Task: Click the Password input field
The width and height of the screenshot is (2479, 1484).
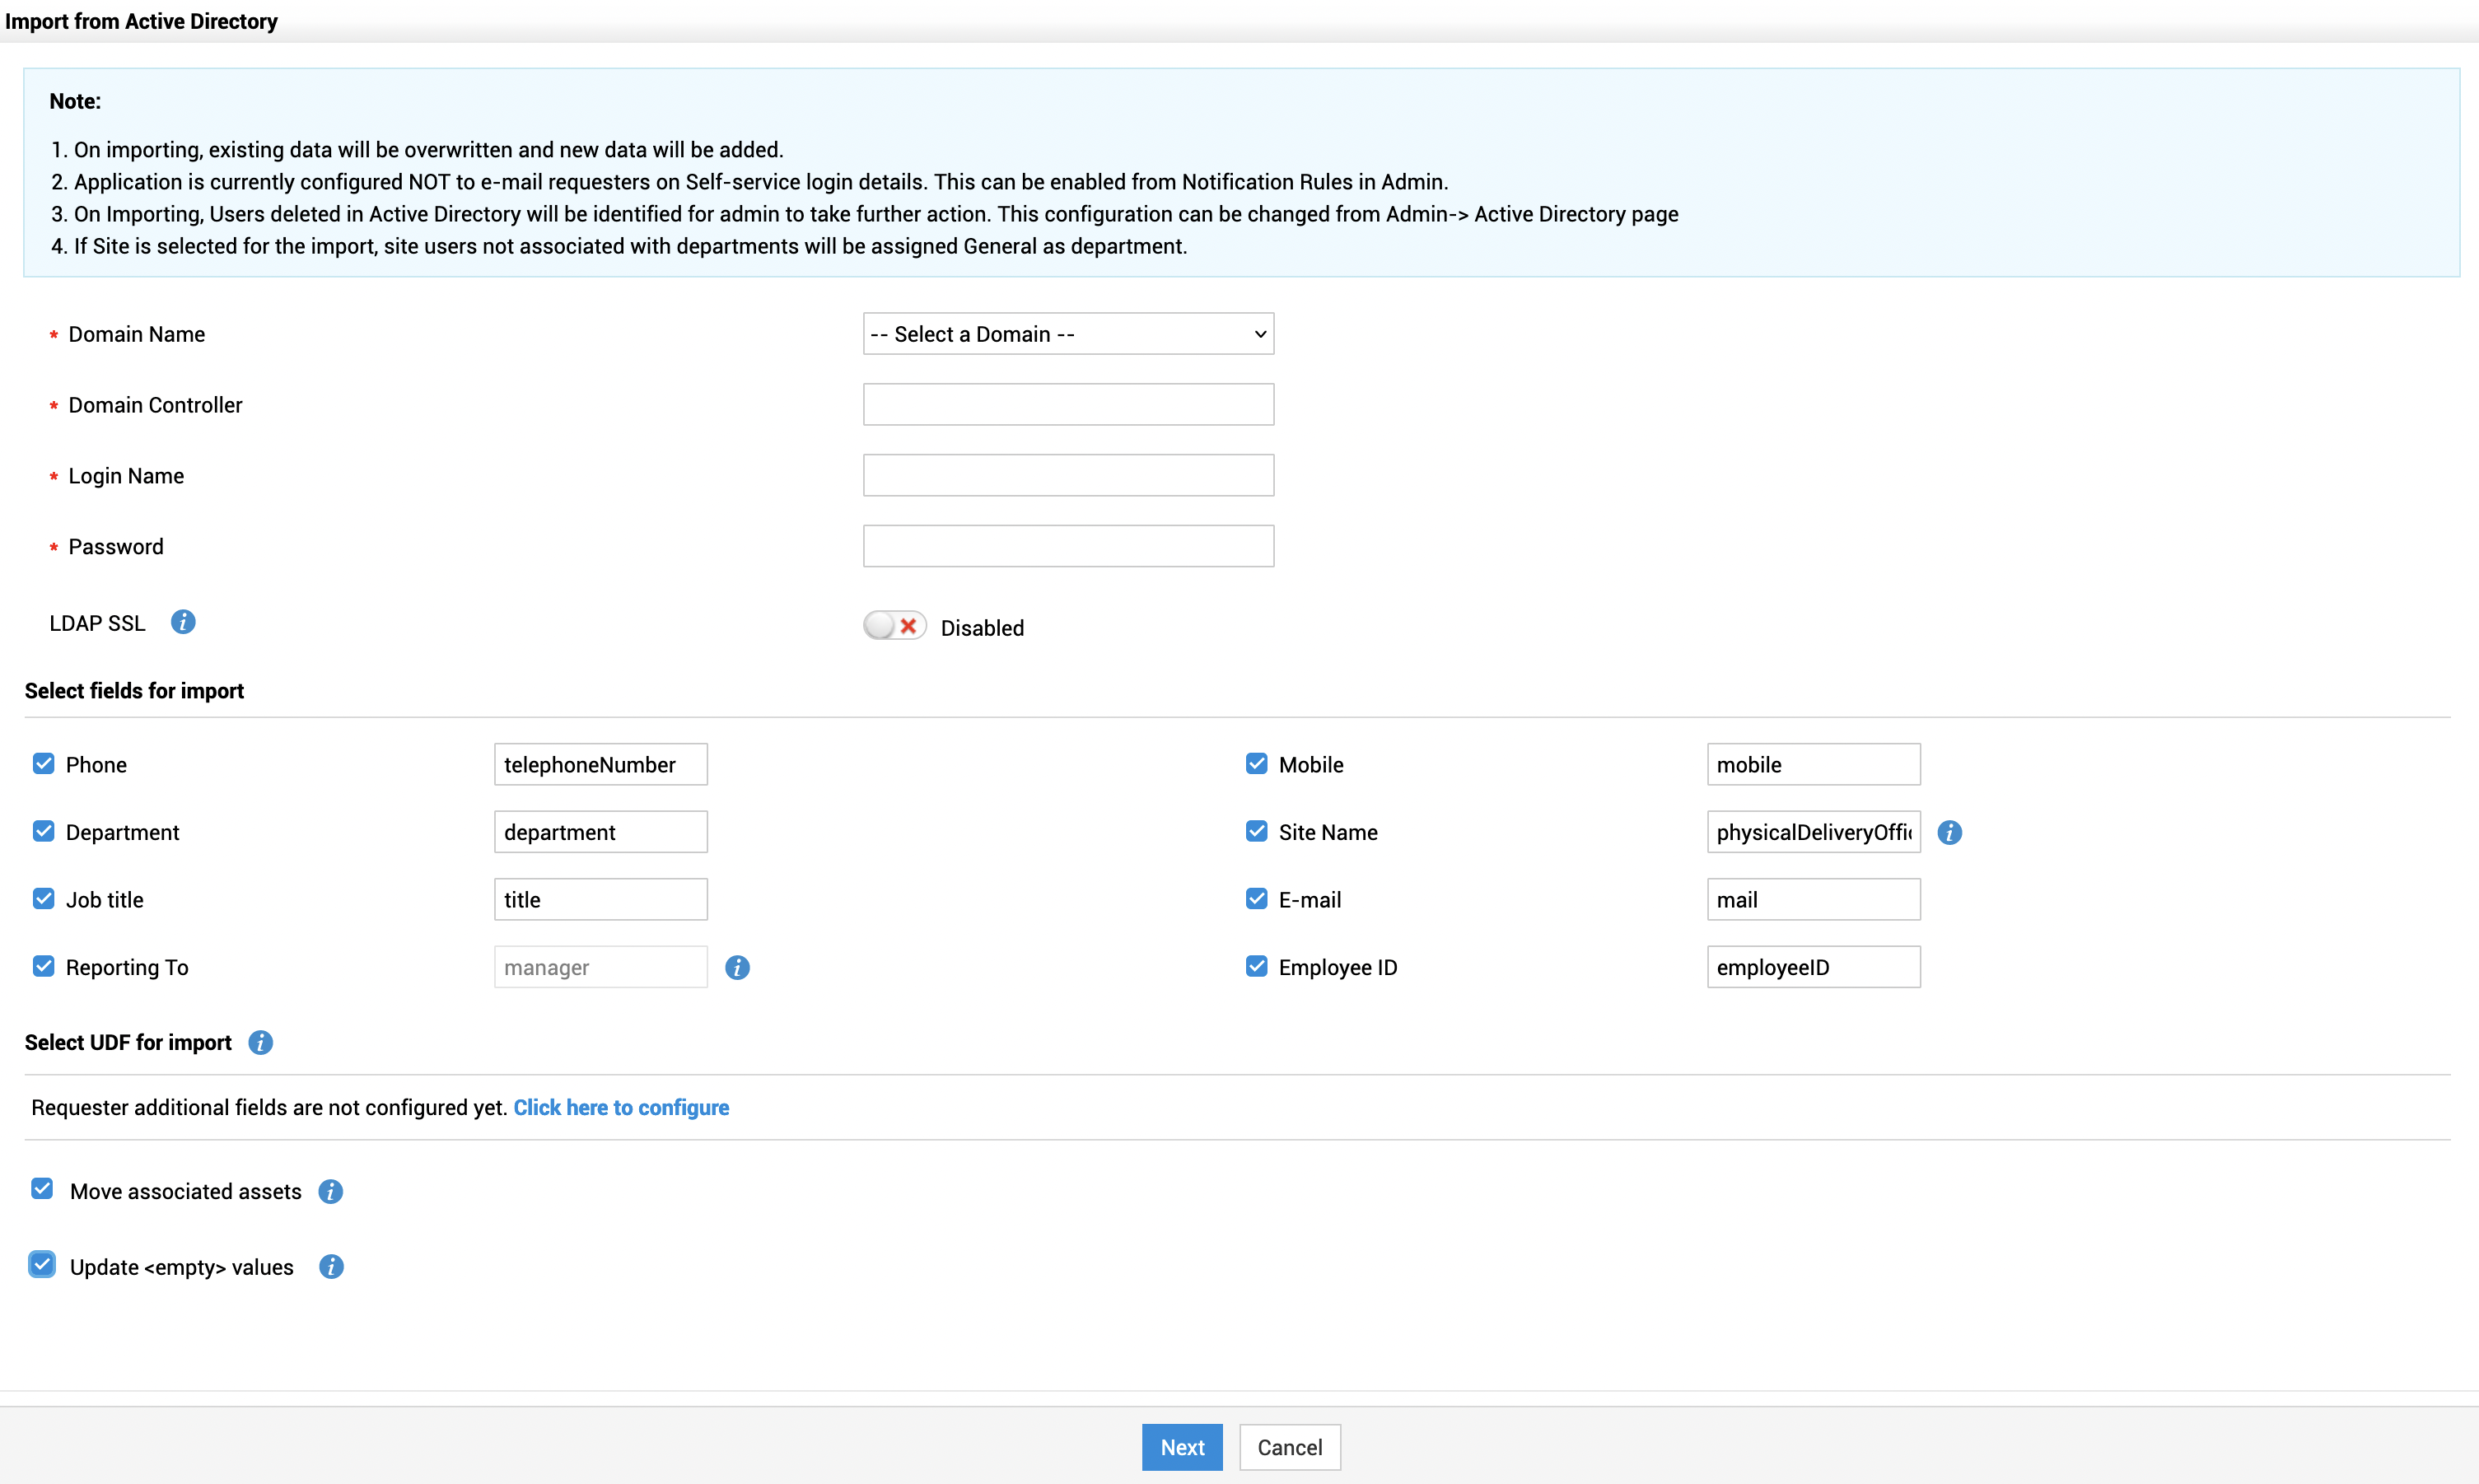Action: 1067,547
